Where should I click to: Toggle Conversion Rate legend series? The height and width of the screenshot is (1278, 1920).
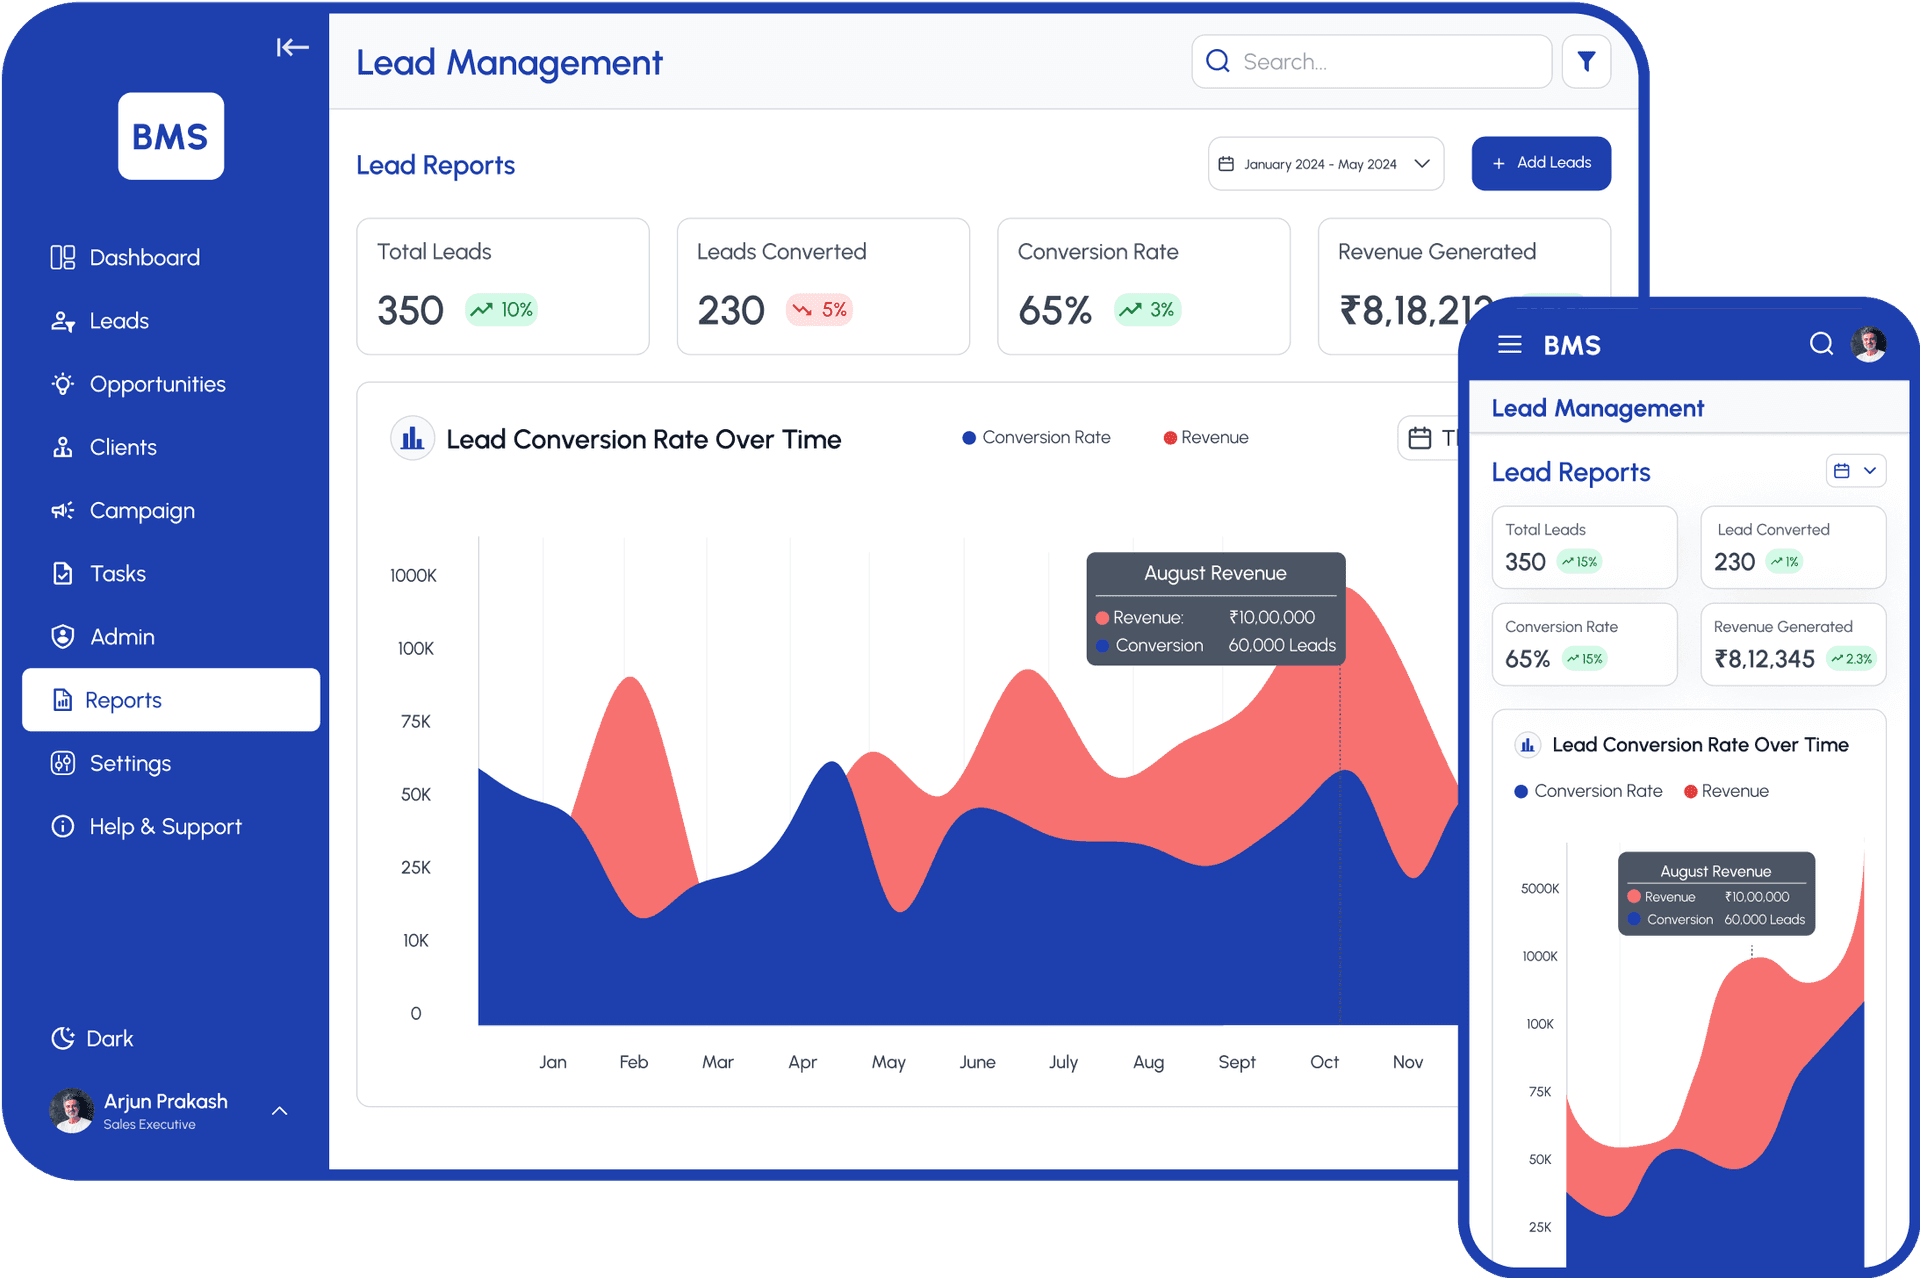point(1036,438)
